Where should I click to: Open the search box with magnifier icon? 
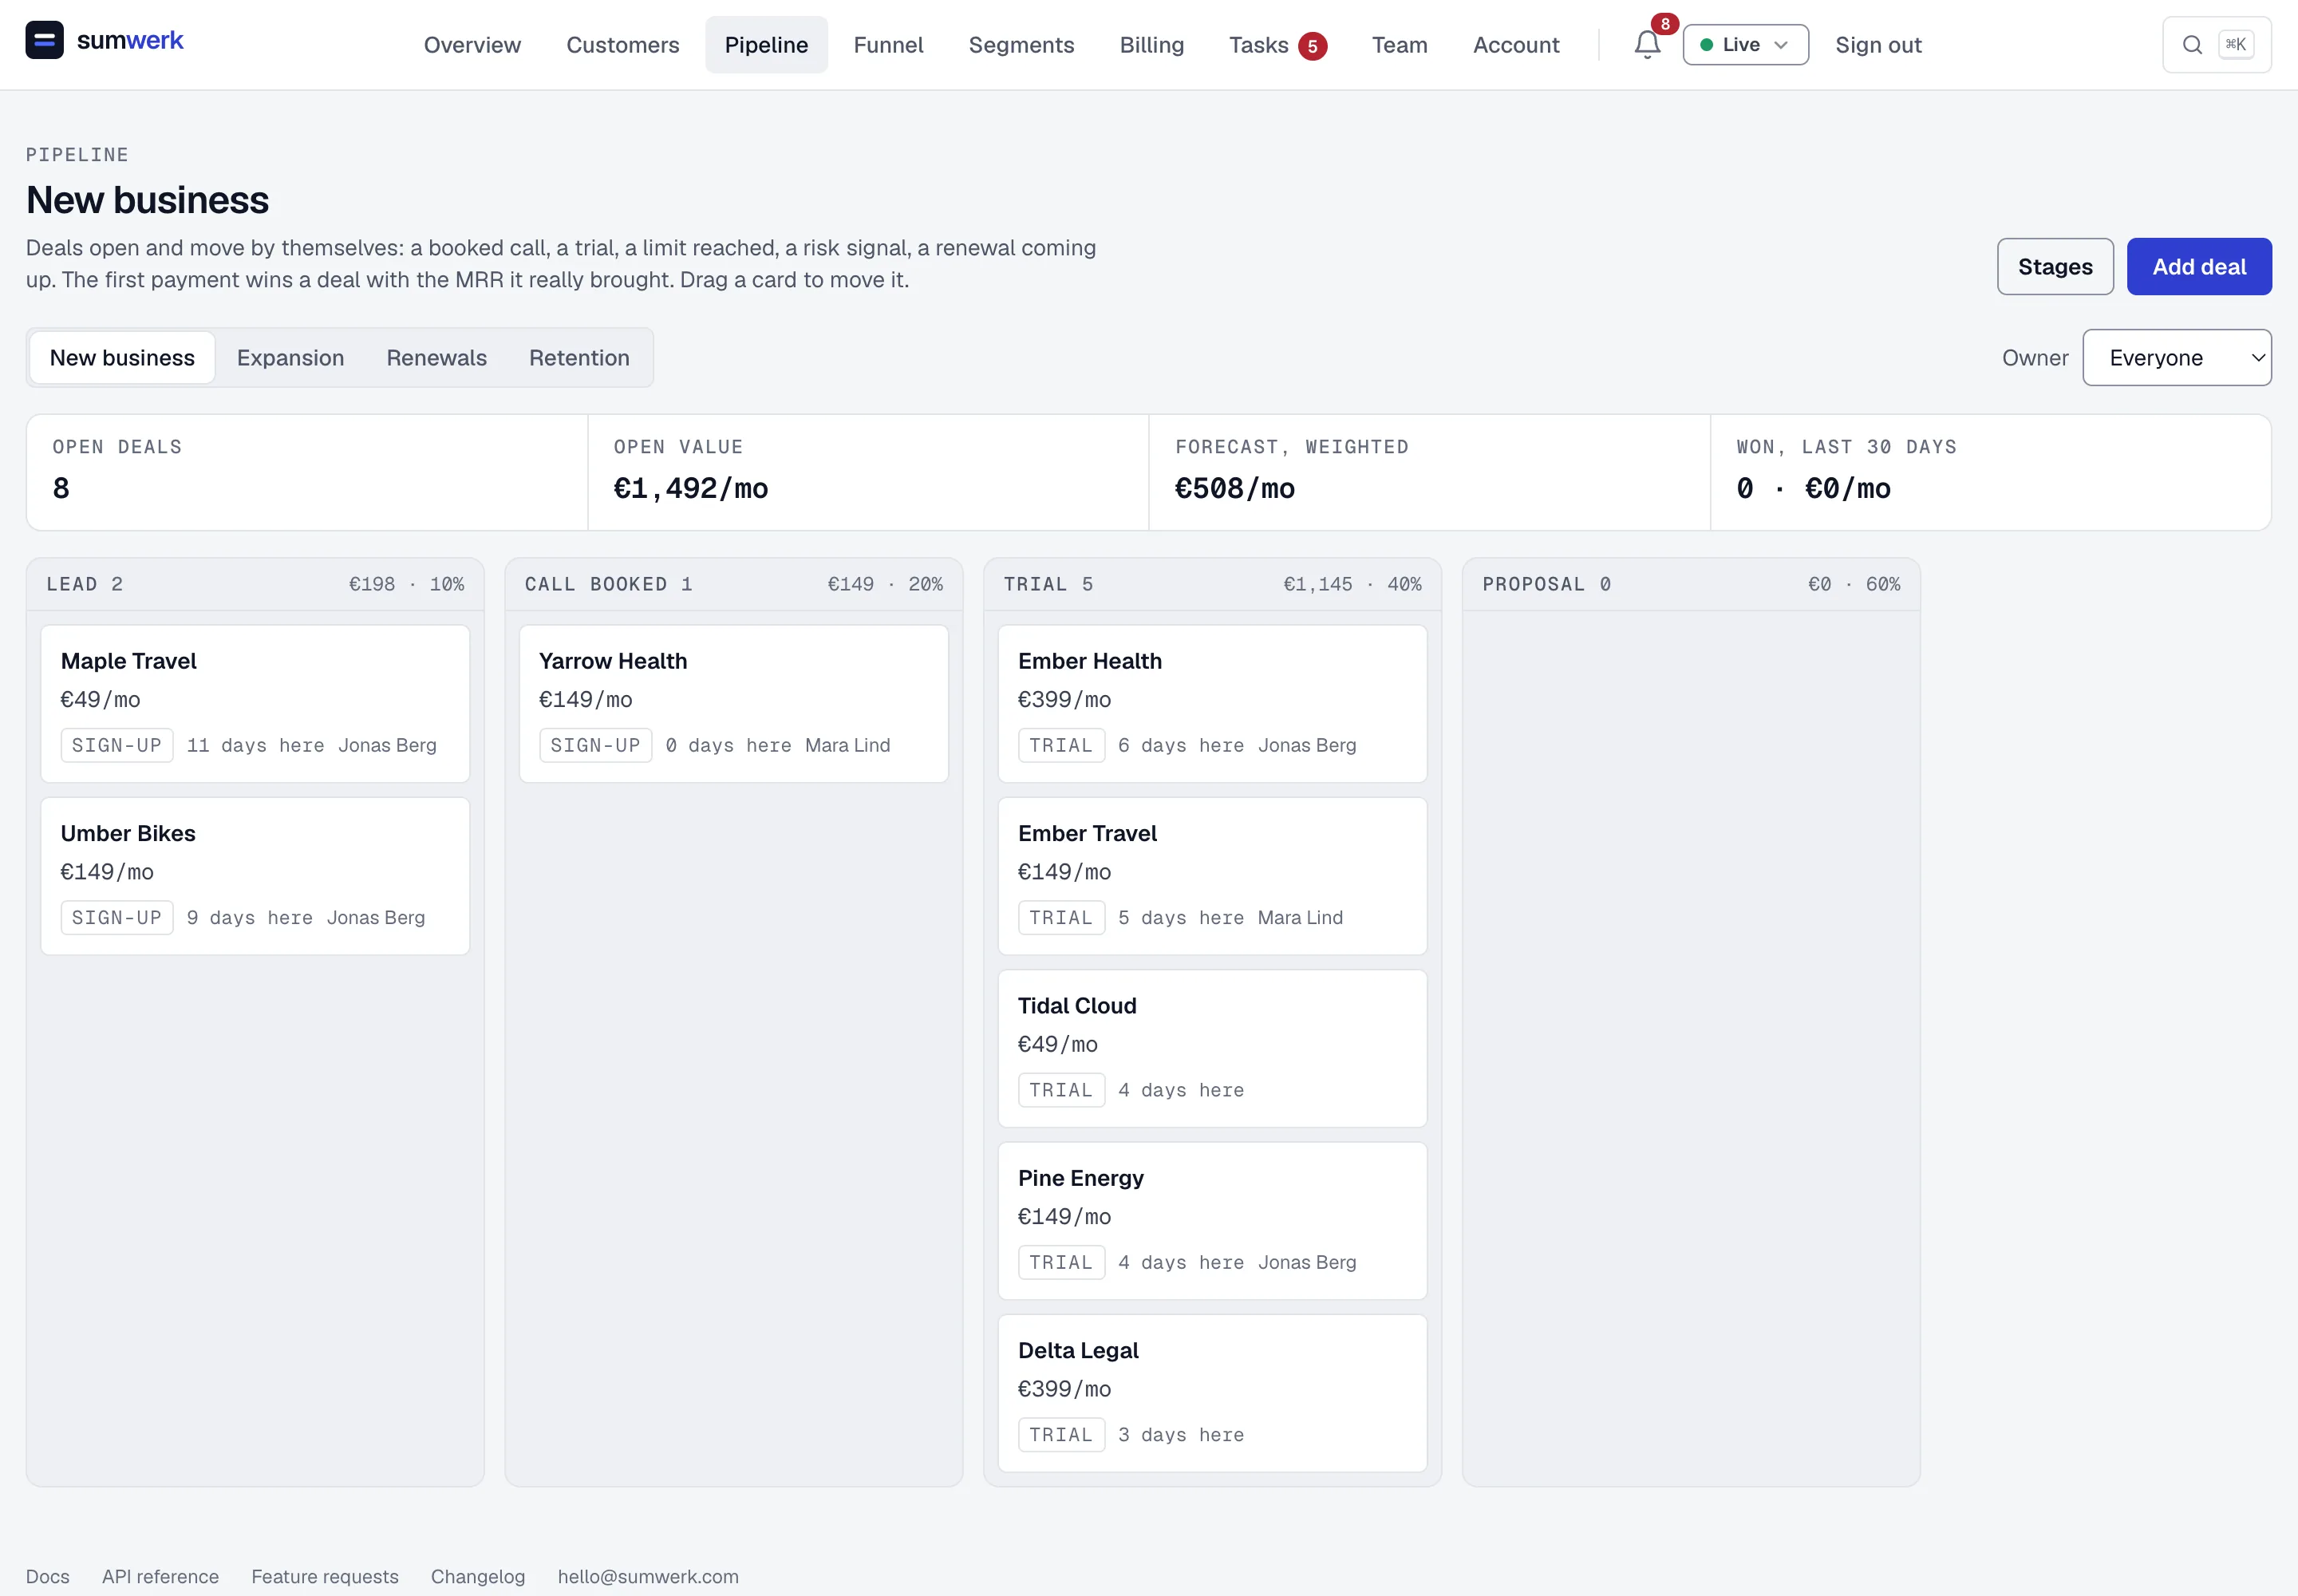pyautogui.click(x=2216, y=45)
